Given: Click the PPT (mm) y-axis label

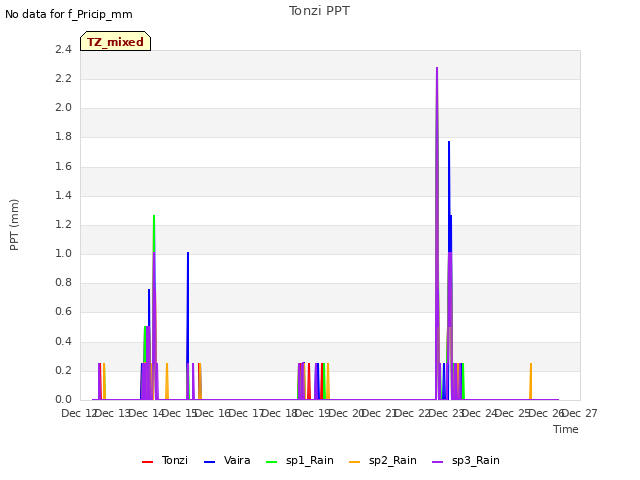Looking at the screenshot, I should 14,225.
